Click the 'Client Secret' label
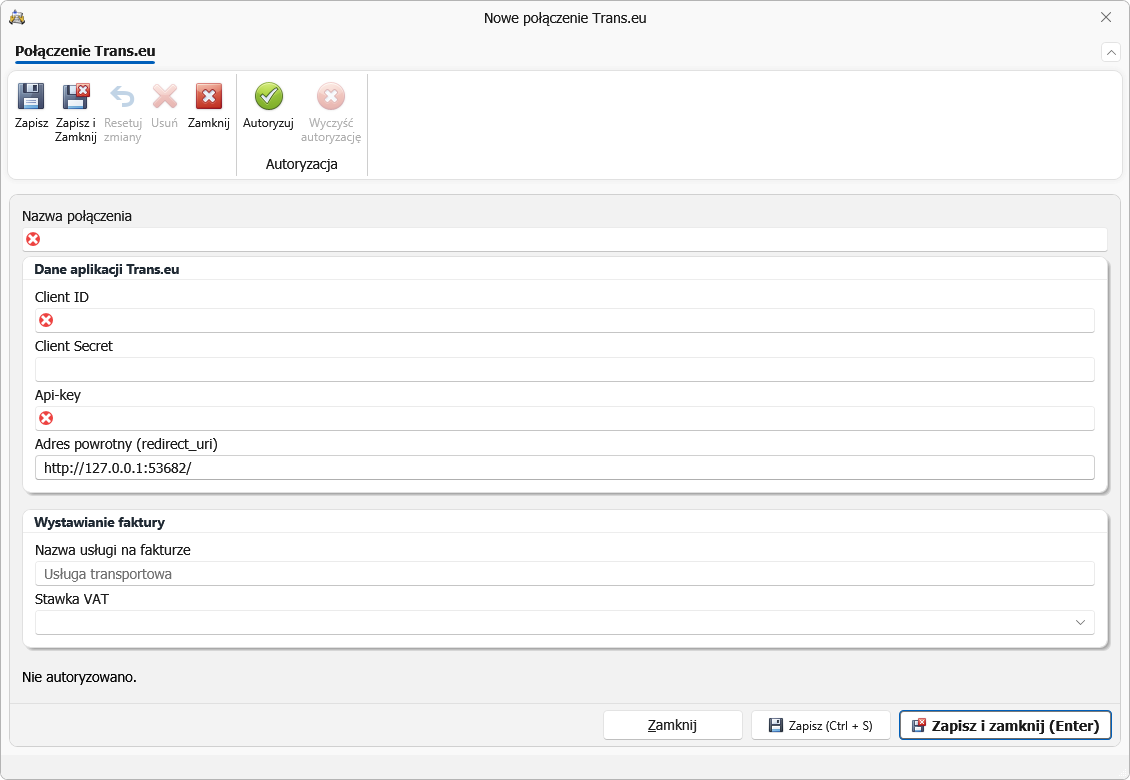Screen dimensions: 1130x780 (x=74, y=346)
